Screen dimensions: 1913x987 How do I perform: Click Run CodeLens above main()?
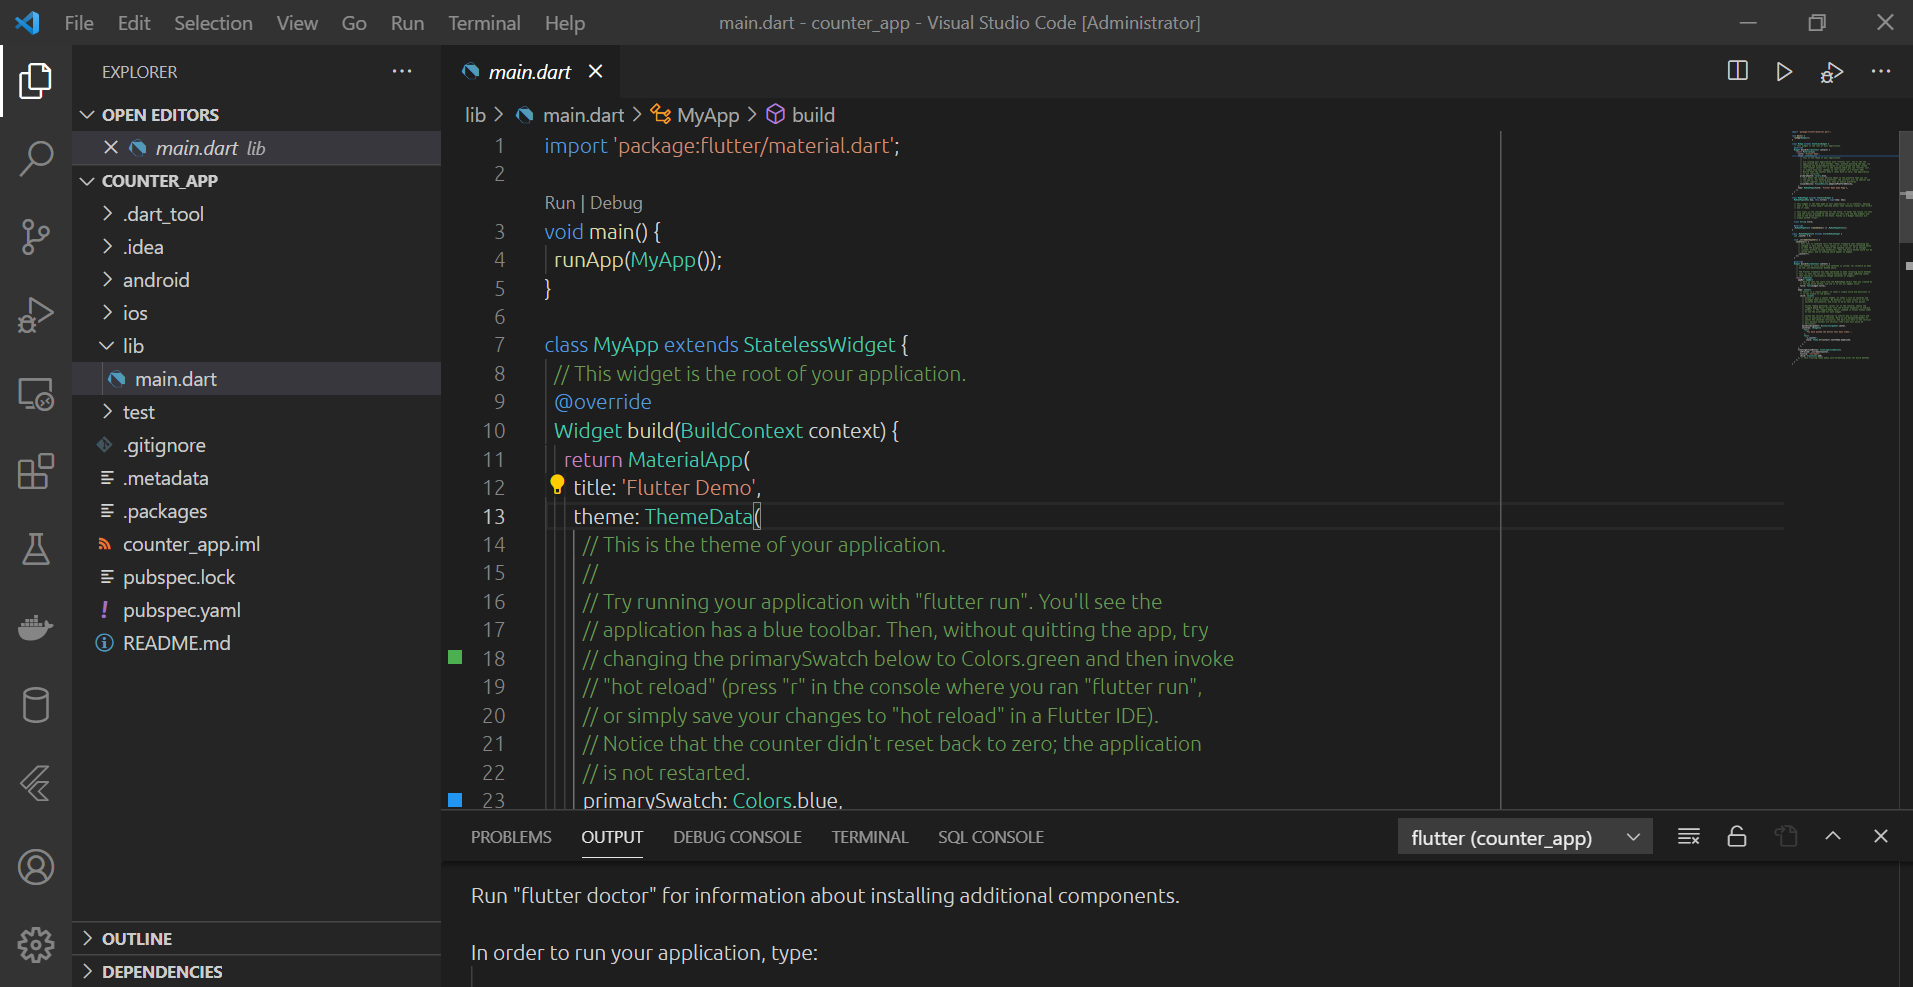tap(560, 203)
